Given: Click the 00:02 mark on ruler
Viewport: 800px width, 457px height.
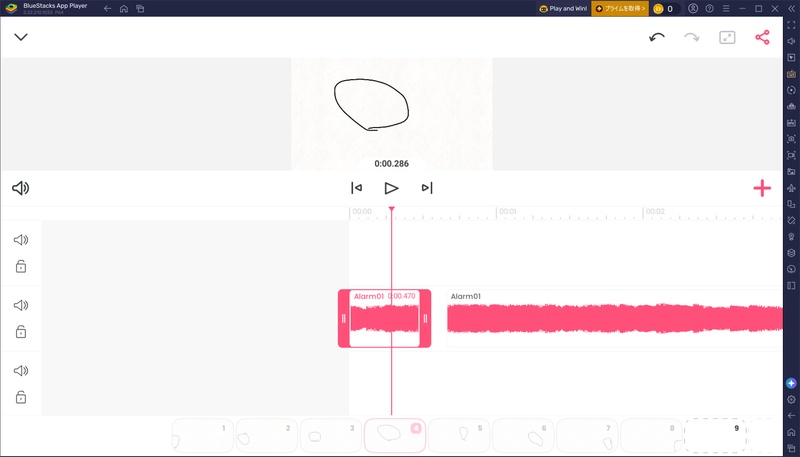Looking at the screenshot, I should (655, 211).
